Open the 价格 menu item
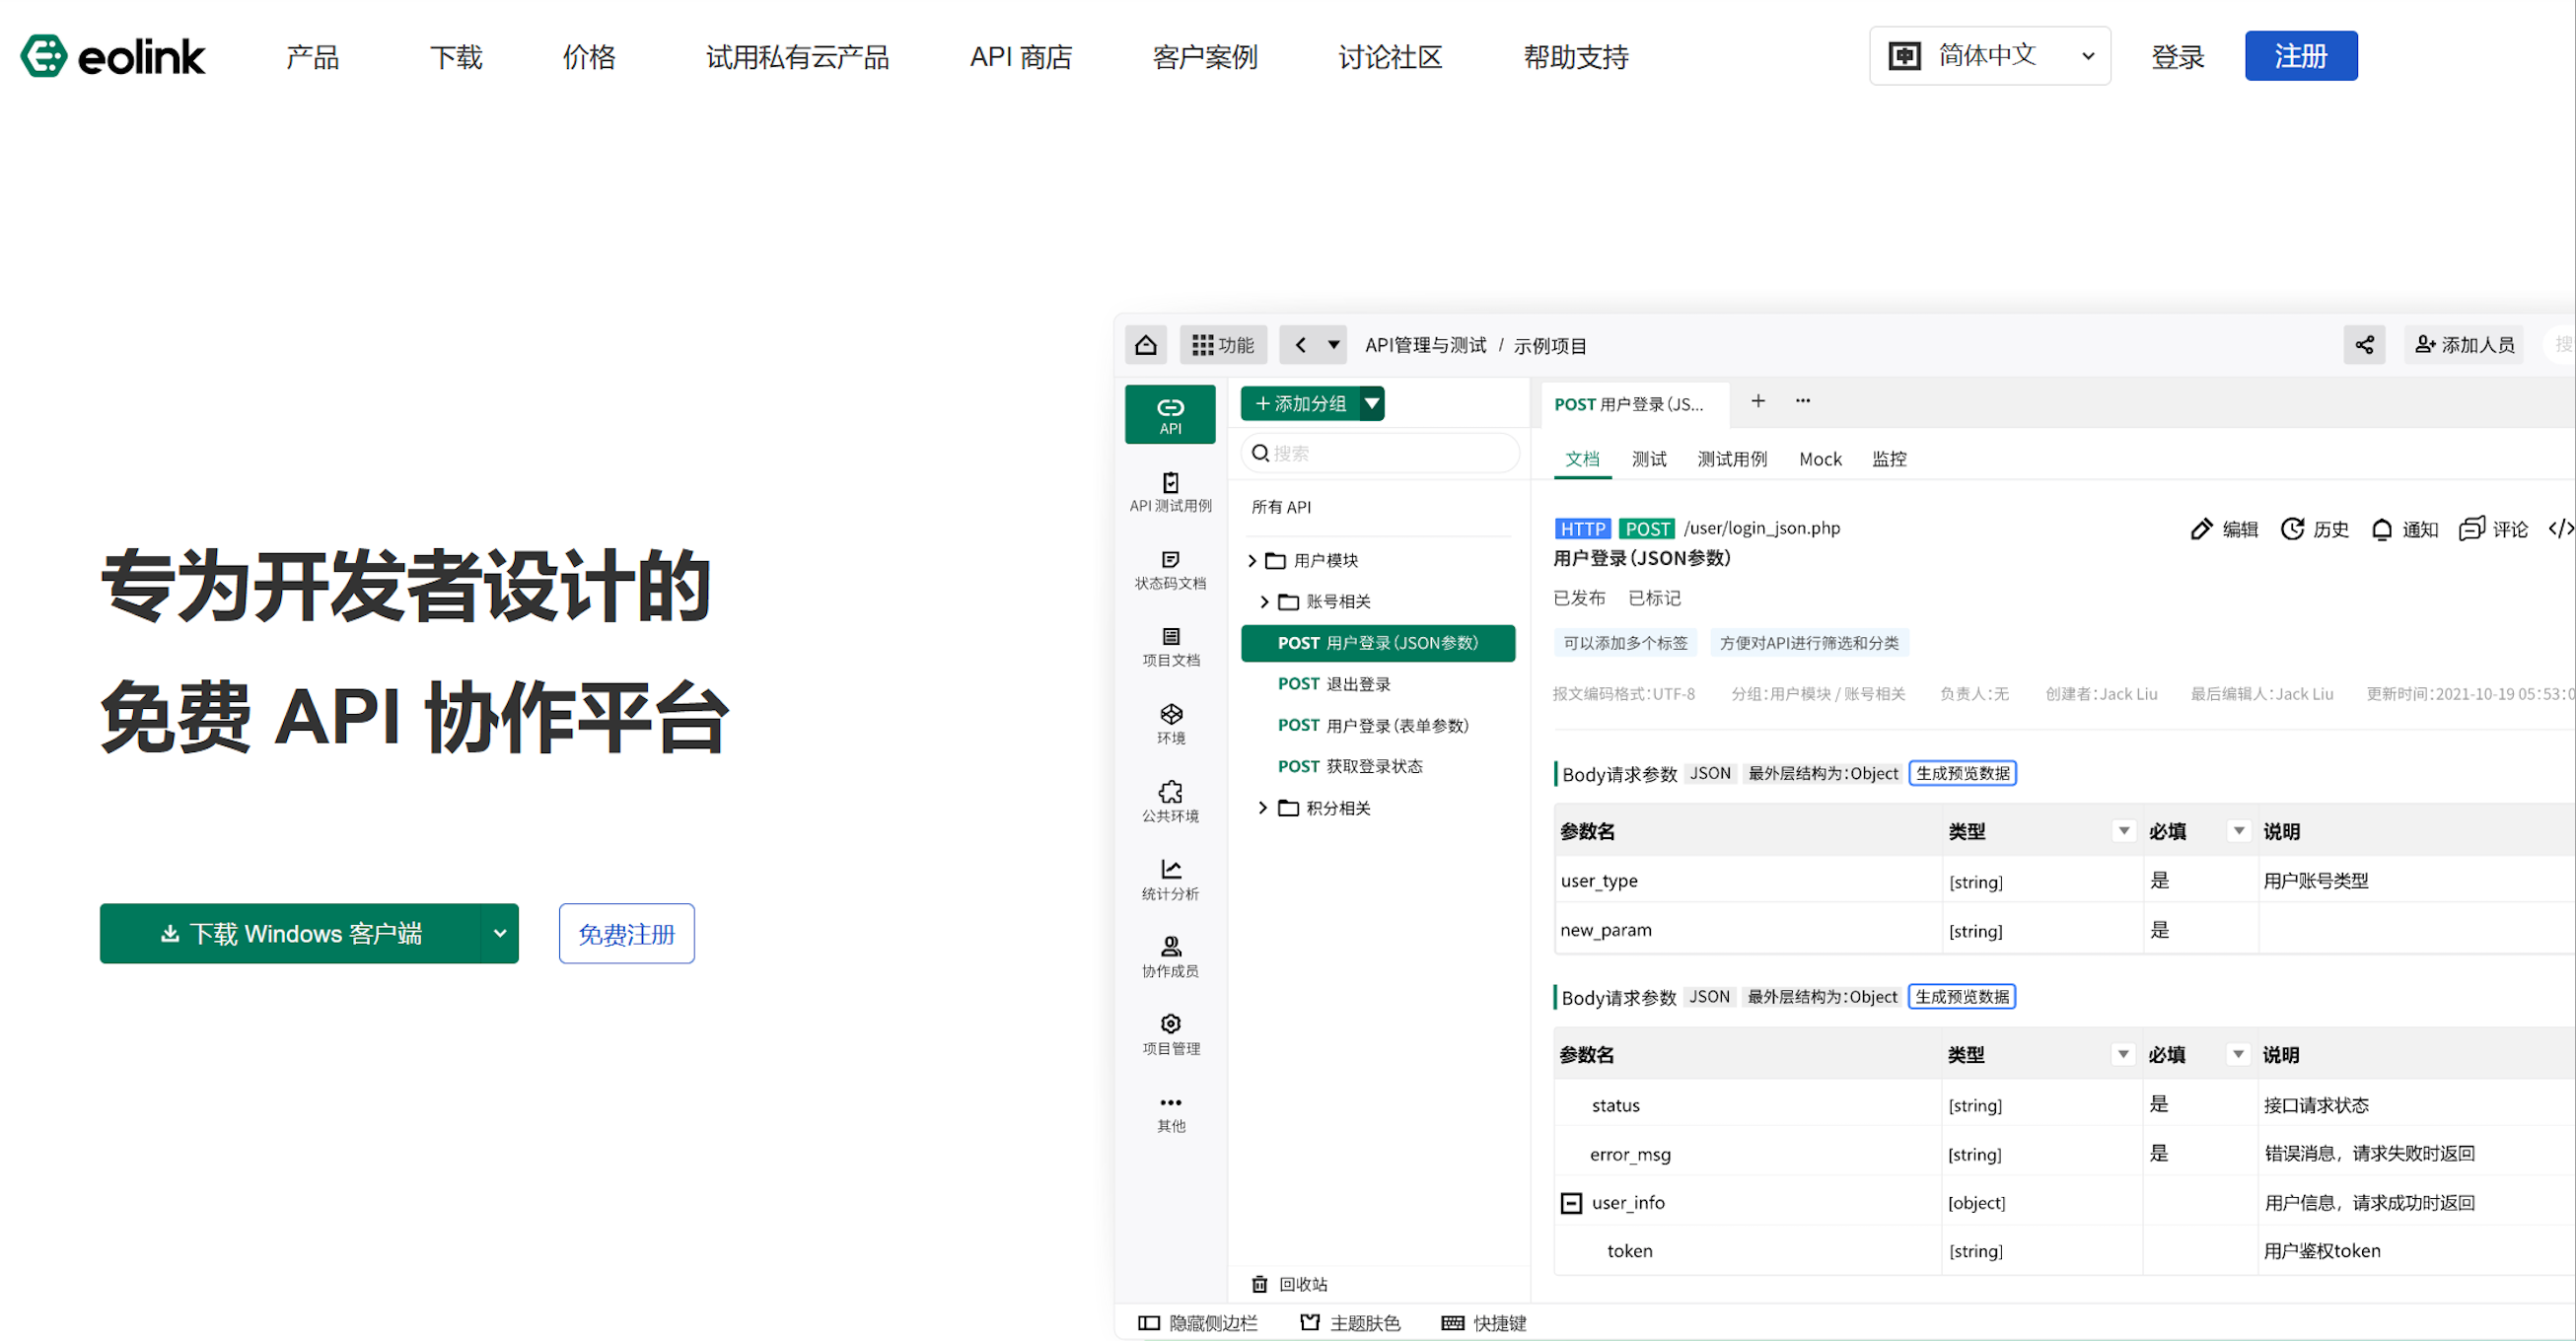2576x1341 pixels. 589,57
